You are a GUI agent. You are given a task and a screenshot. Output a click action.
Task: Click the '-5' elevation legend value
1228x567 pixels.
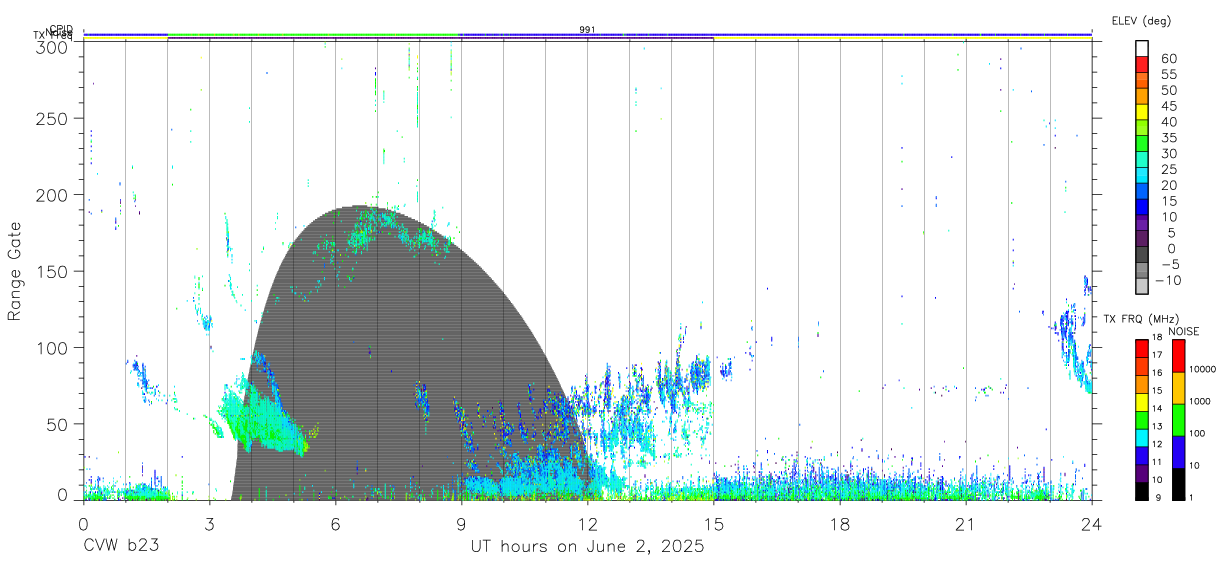coord(1169,264)
